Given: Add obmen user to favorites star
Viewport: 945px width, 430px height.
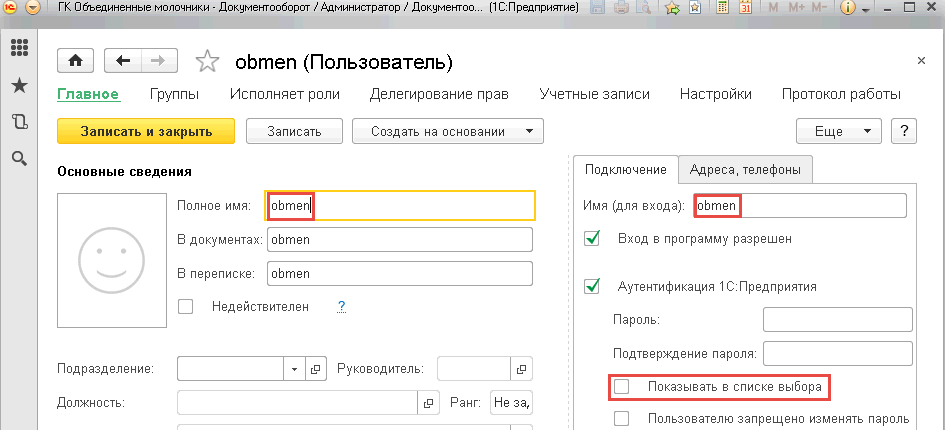Looking at the screenshot, I should click(207, 61).
